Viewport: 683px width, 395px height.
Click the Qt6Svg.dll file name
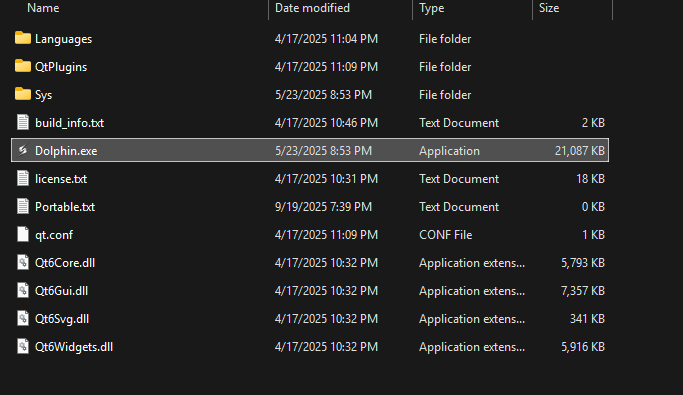click(62, 319)
